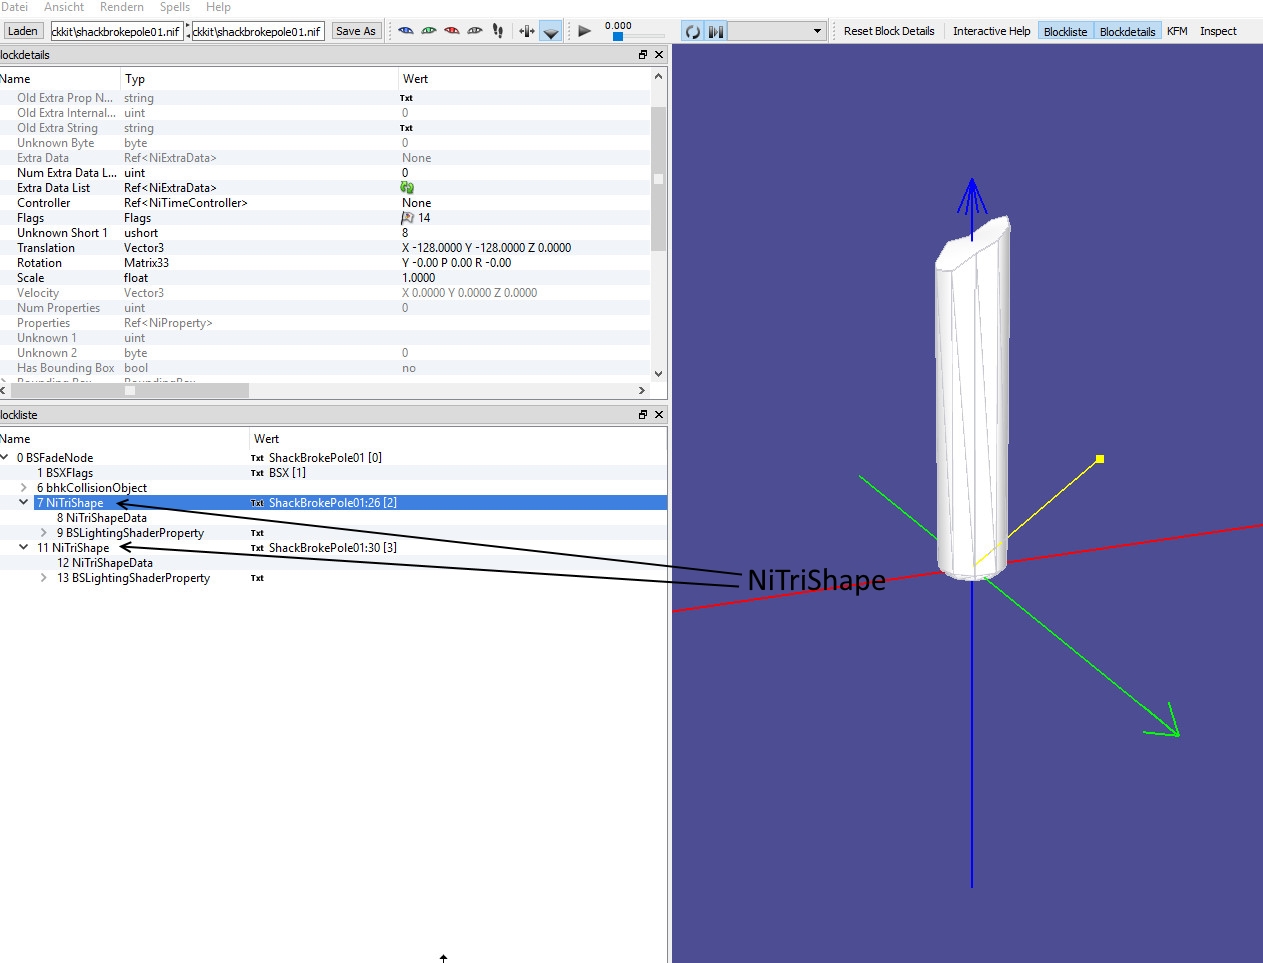1263x963 pixels.
Task: Select the footprints walk view icon
Action: (x=498, y=31)
